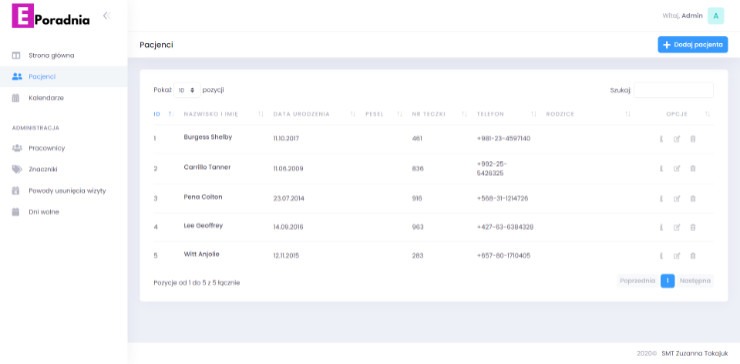Click the Następna pagination button
The height and width of the screenshot is (364, 740).
[695, 281]
